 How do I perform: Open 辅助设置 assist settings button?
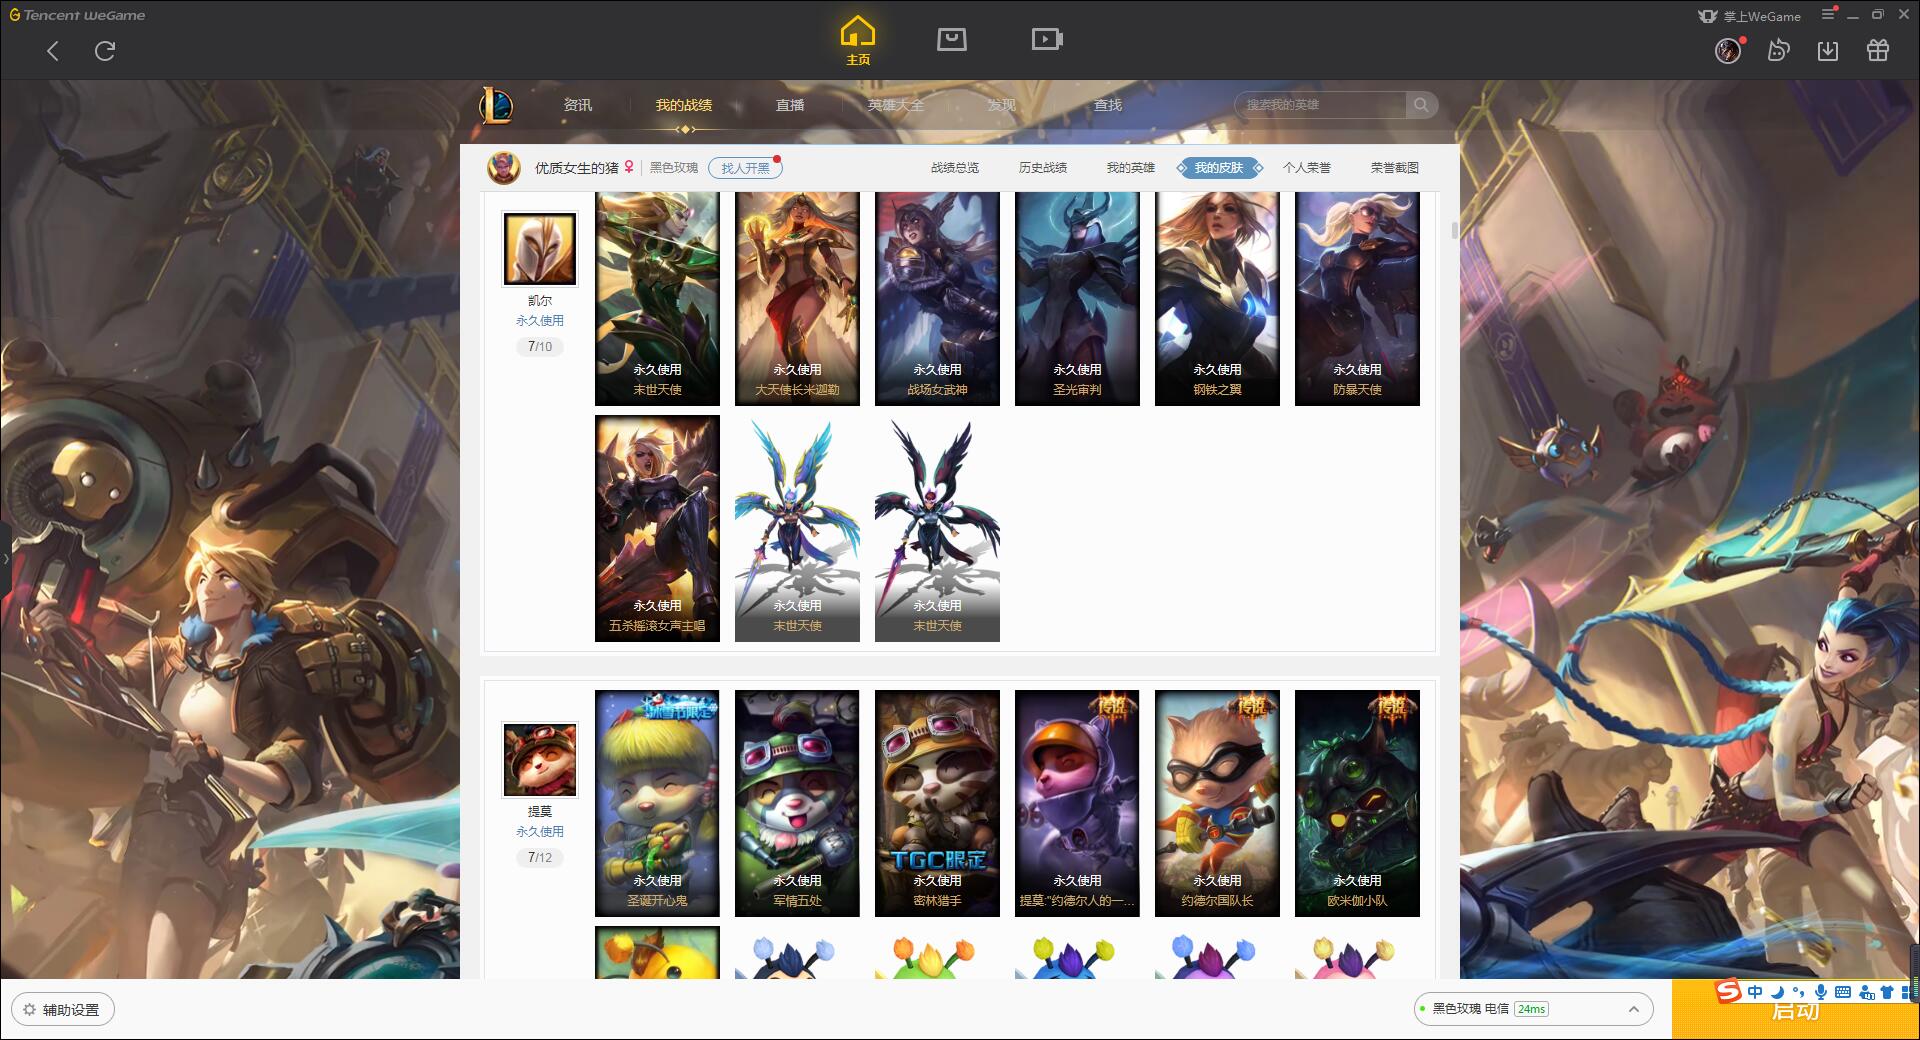click(63, 1009)
